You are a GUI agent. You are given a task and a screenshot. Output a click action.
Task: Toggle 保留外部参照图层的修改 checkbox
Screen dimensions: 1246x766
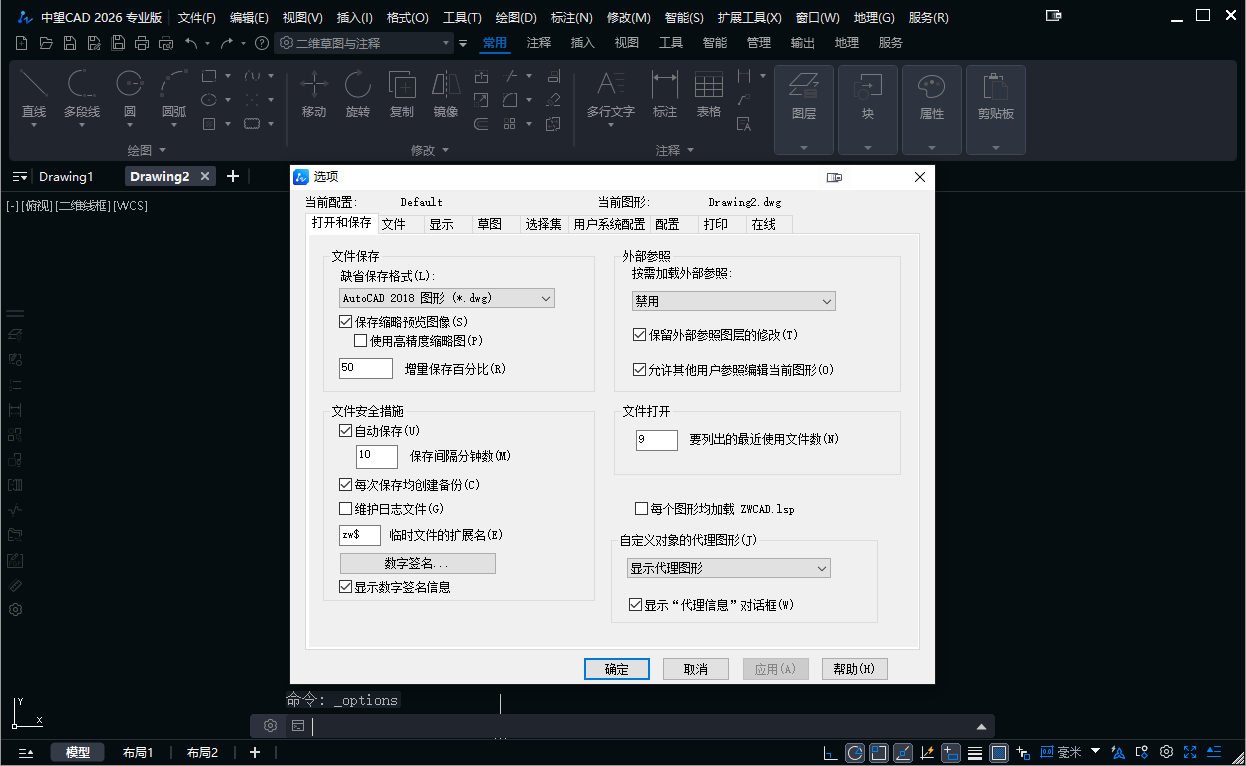click(640, 335)
